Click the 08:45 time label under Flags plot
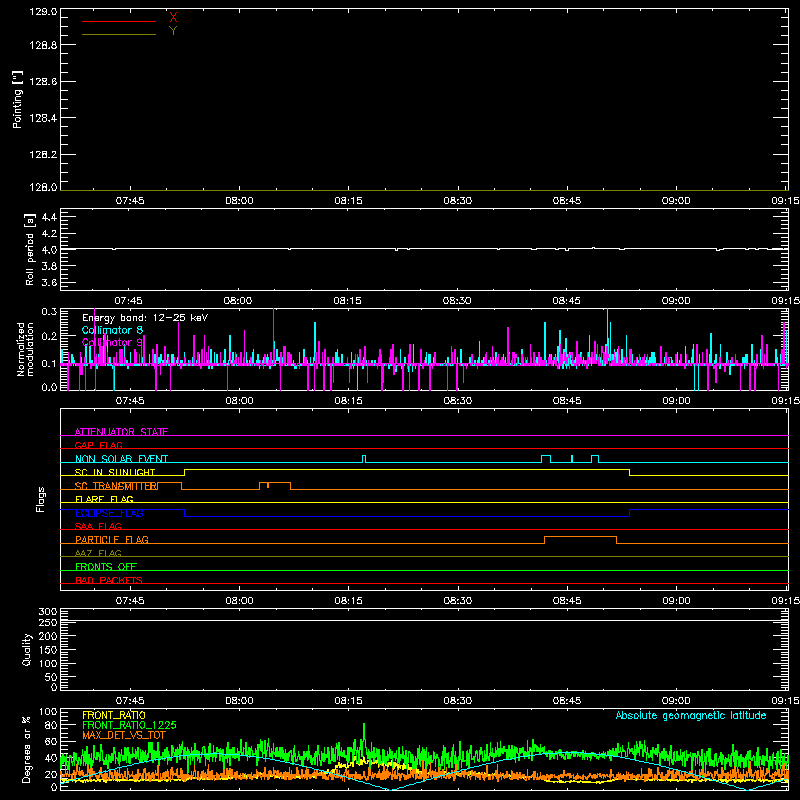 567,601
